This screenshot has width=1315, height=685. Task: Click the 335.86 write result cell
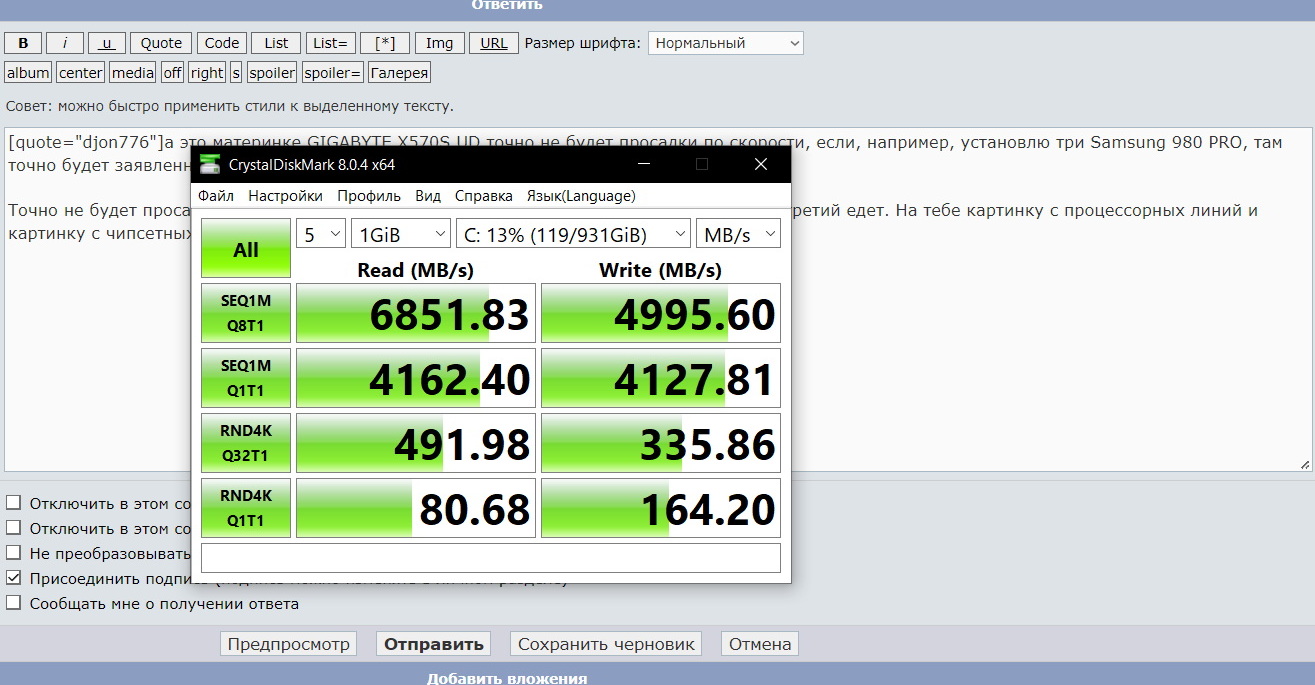click(x=661, y=443)
